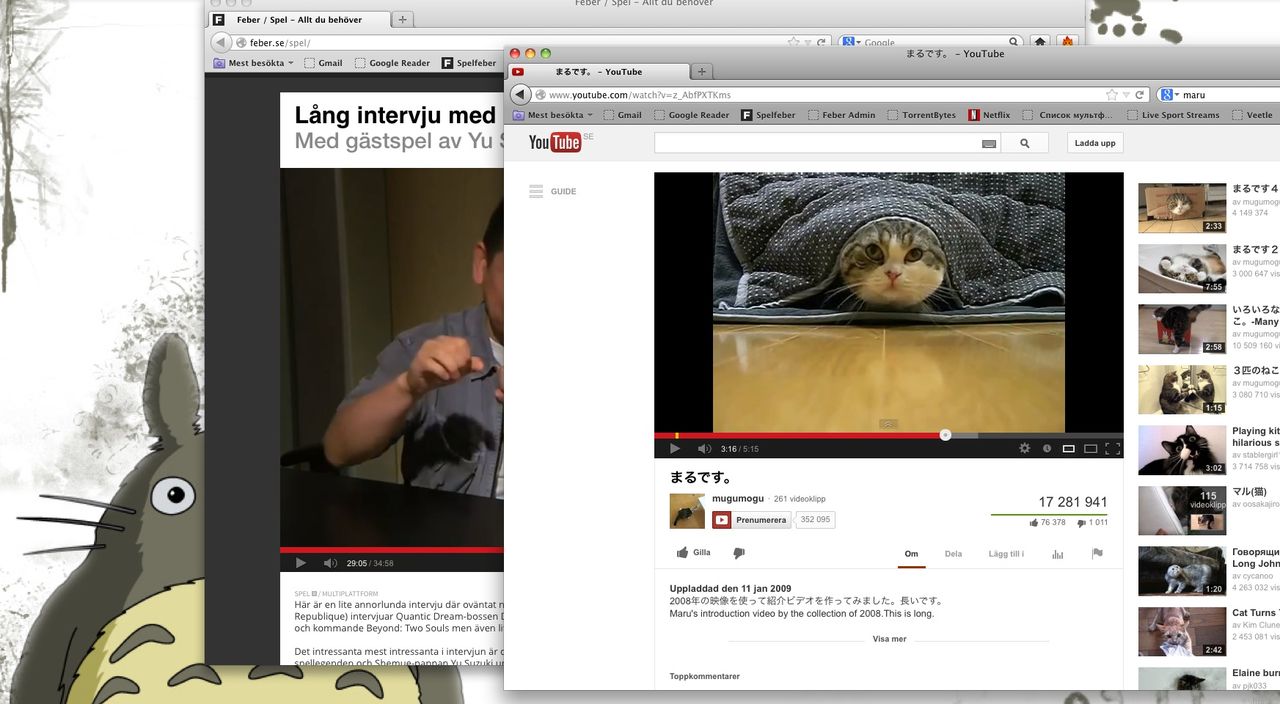This screenshot has width=1280, height=704.
Task: Reload the YouTube page
Action: 1139,95
